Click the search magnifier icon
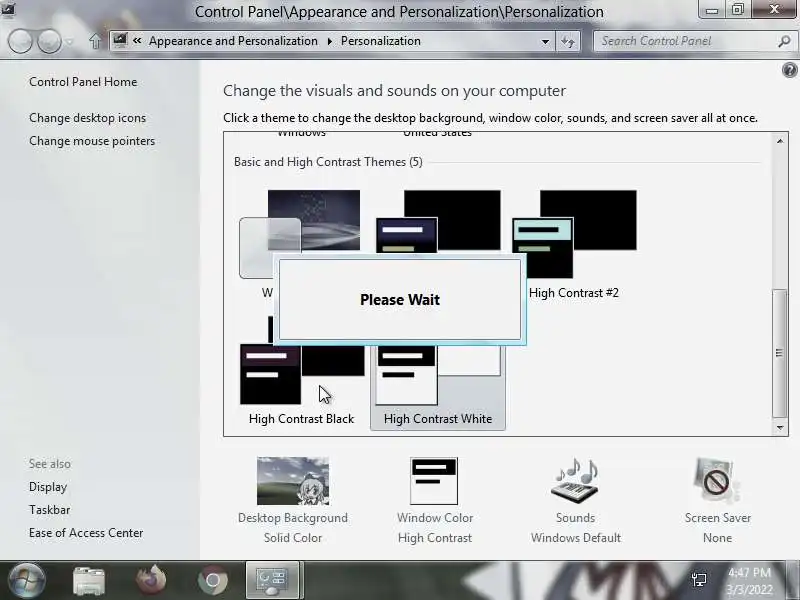The height and width of the screenshot is (600, 800). point(784,41)
